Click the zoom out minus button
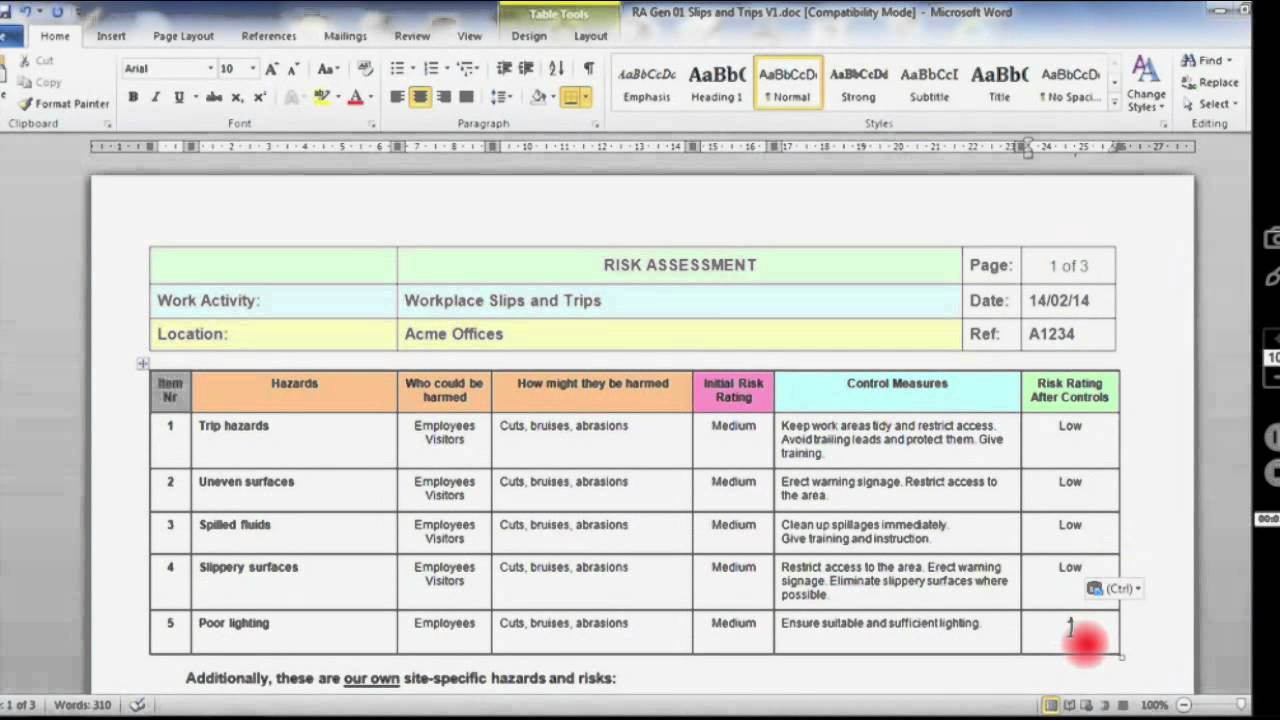 tap(1183, 705)
